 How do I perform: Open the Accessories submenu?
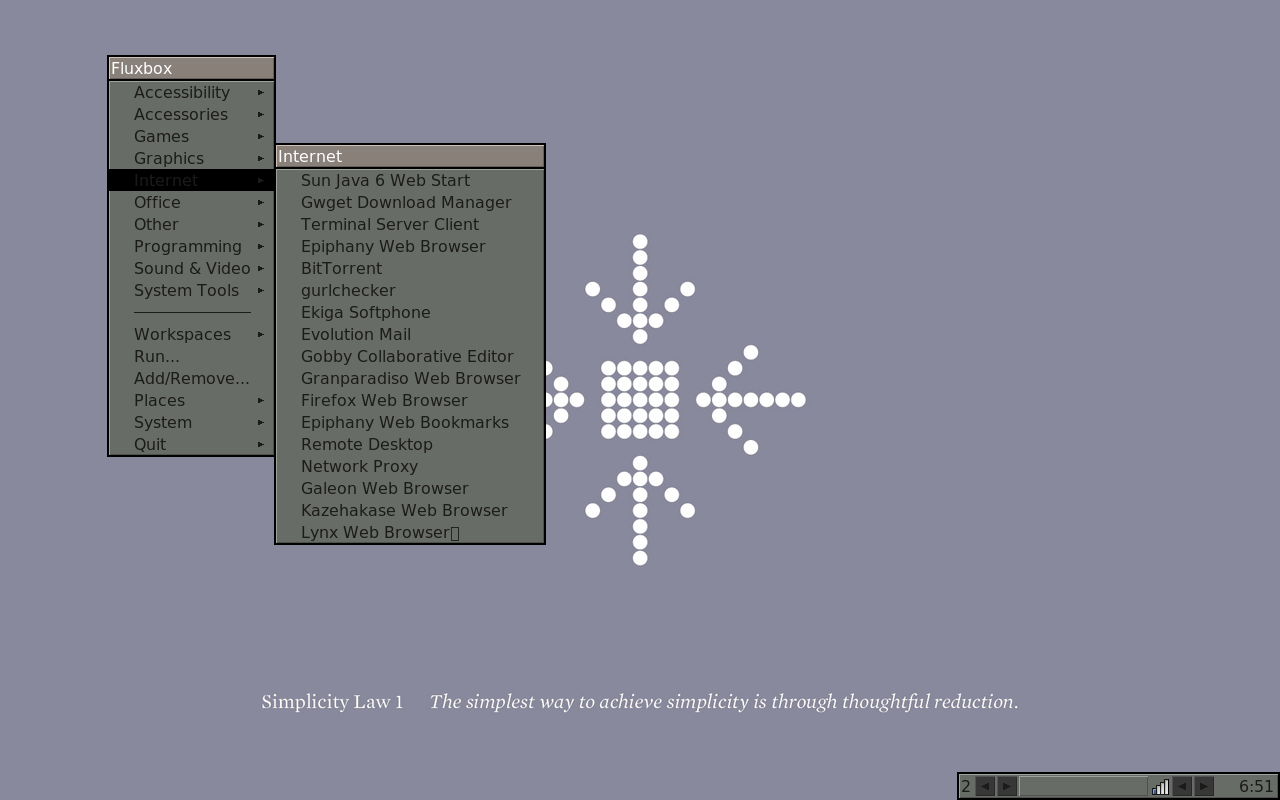tap(191, 114)
